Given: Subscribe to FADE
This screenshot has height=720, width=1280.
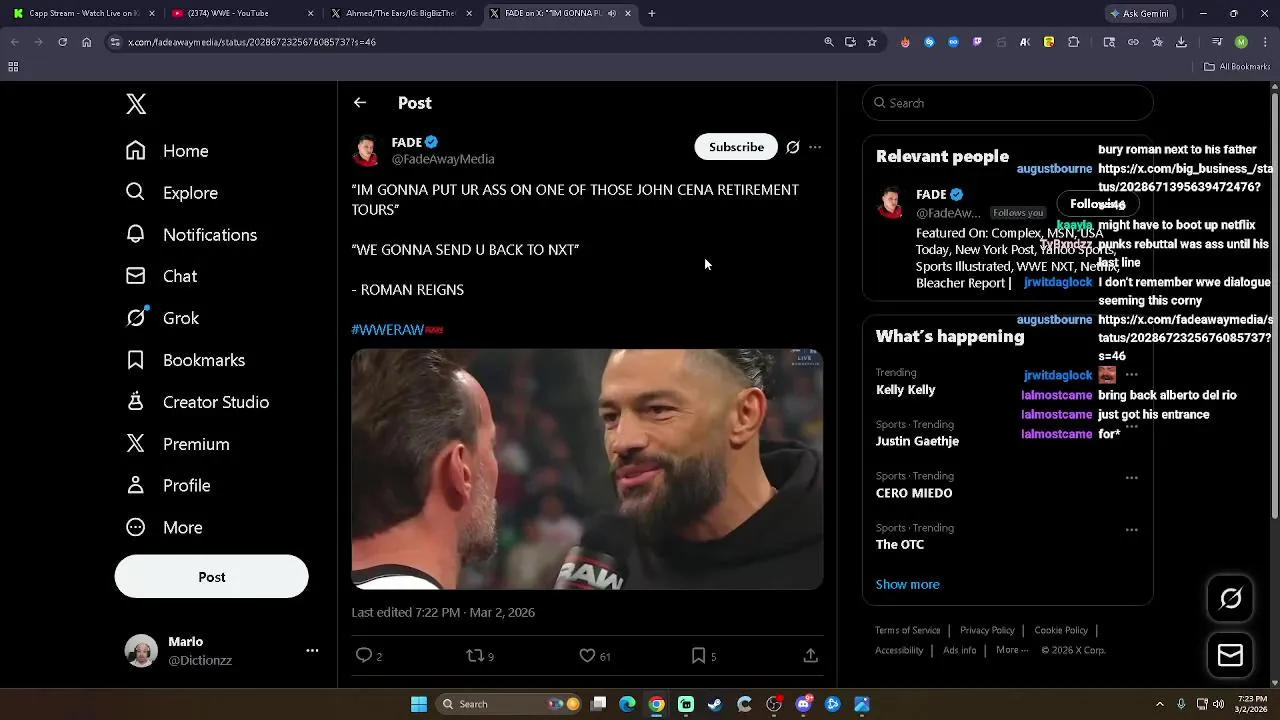Looking at the screenshot, I should pyautogui.click(x=736, y=147).
